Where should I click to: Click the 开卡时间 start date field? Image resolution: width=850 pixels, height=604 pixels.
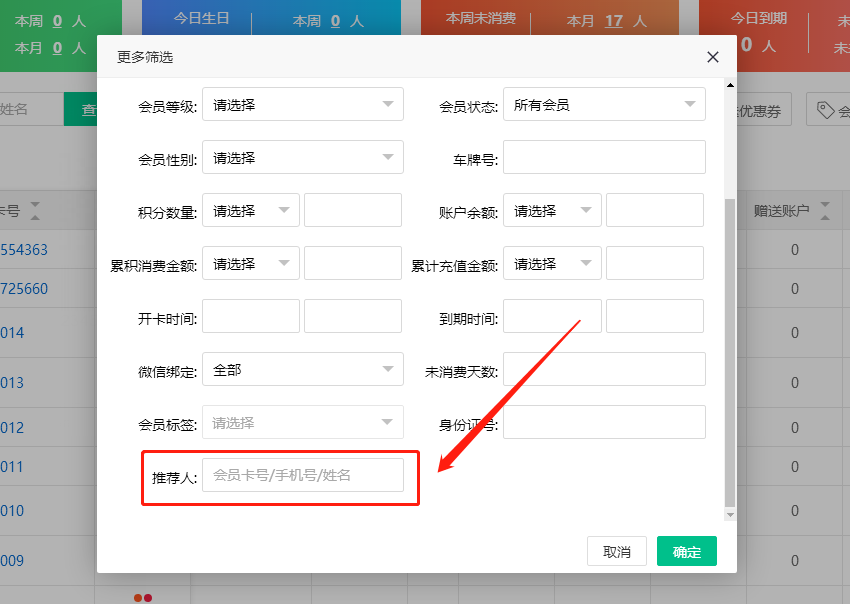(x=250, y=316)
